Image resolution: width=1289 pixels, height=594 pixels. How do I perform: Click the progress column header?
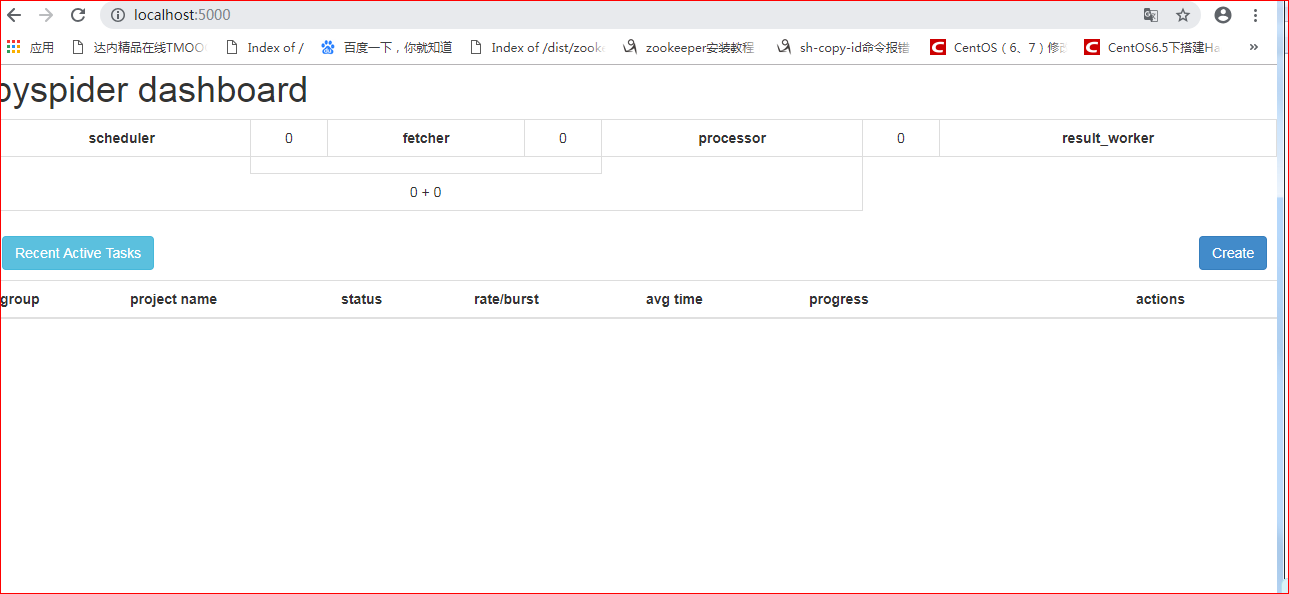(838, 298)
